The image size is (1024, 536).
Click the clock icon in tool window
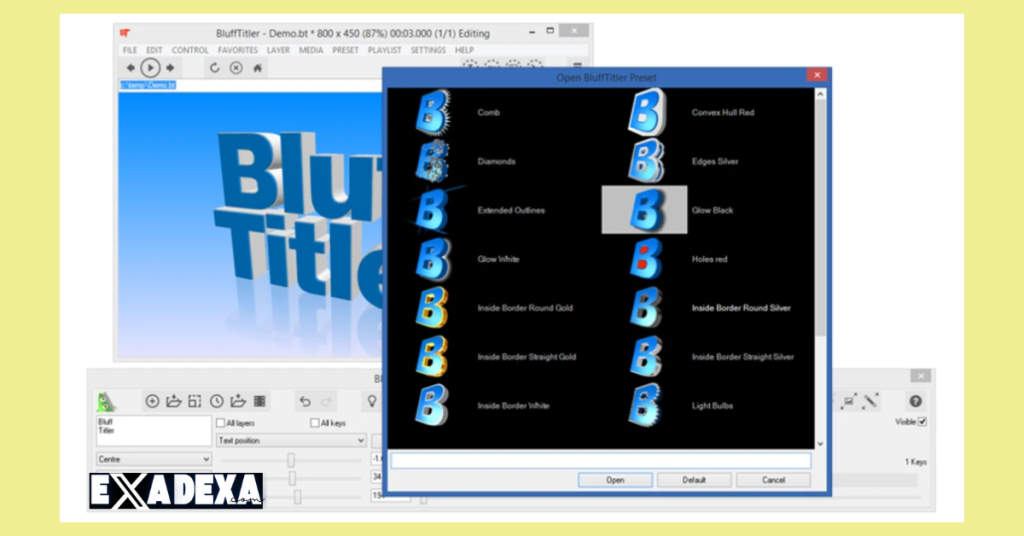[x=217, y=402]
